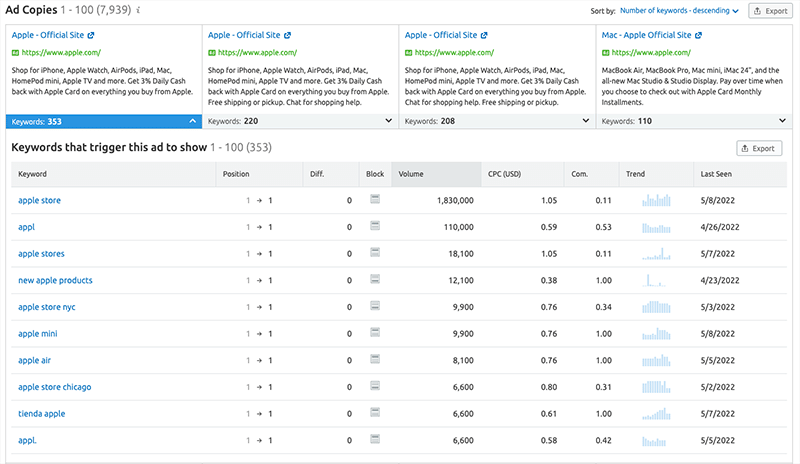This screenshot has width=800, height=464.
Task: Open the 'appl.' keyword link
Action: click(27, 440)
